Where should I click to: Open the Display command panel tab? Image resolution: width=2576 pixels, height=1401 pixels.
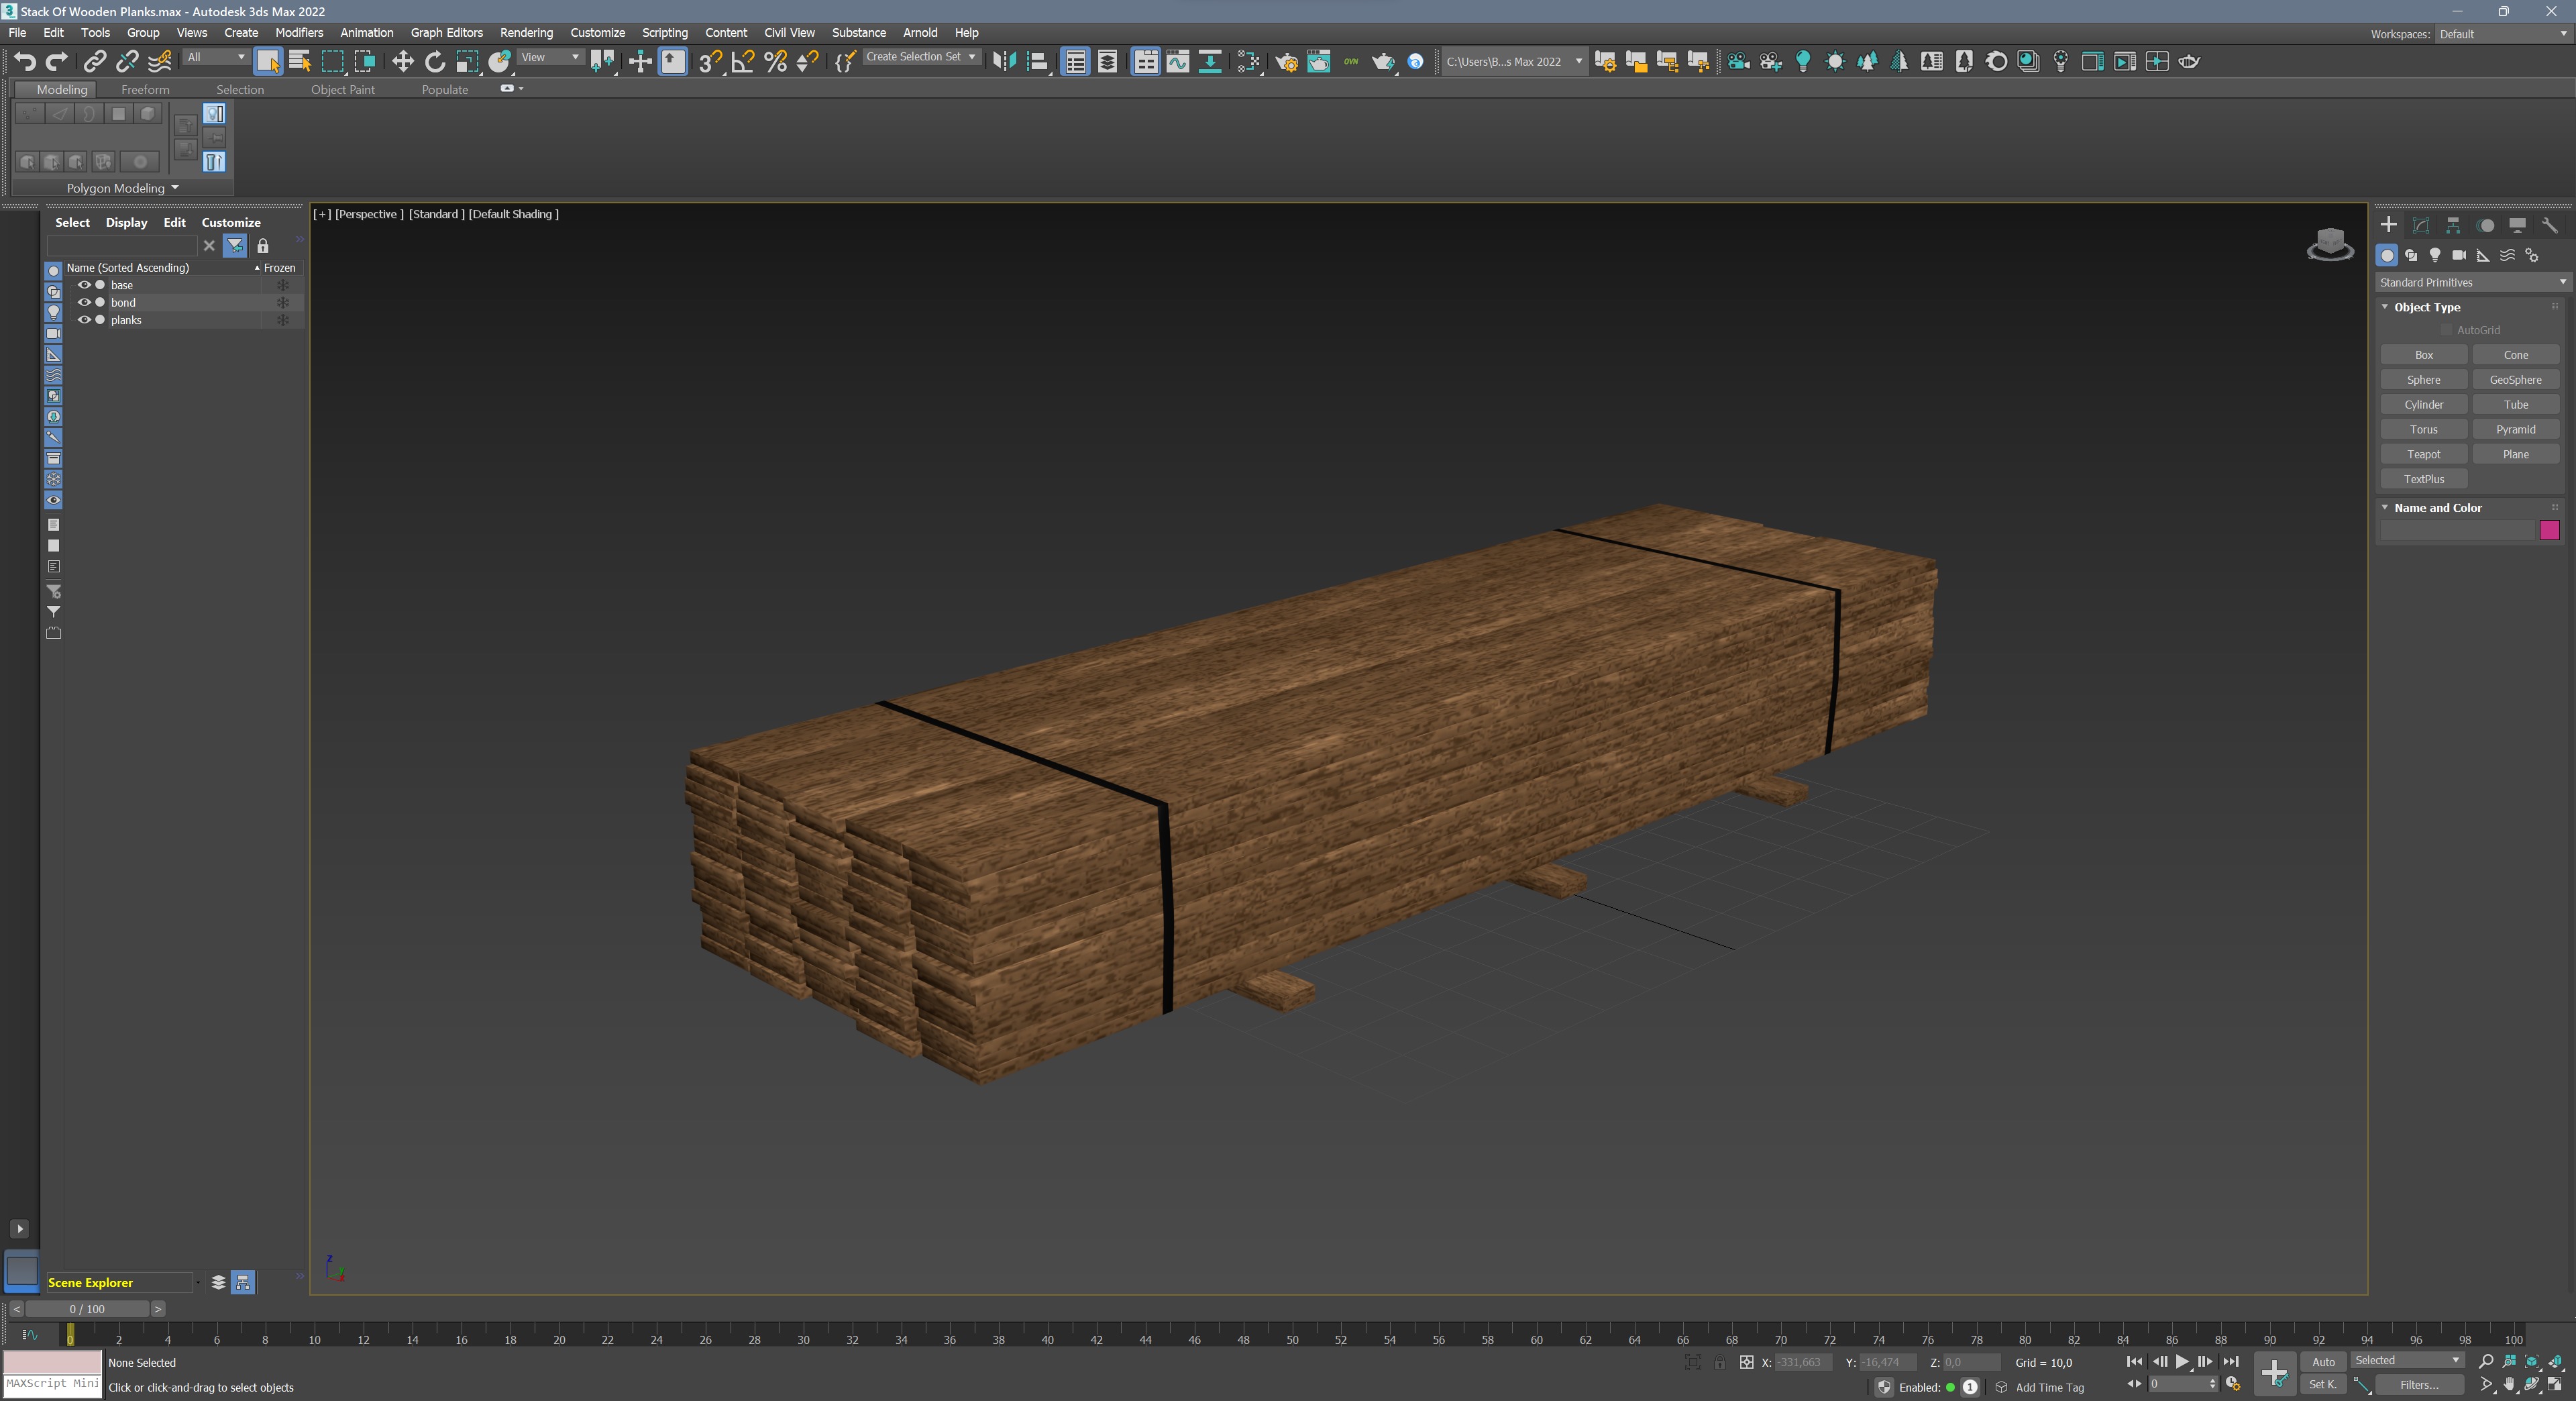tap(2517, 225)
